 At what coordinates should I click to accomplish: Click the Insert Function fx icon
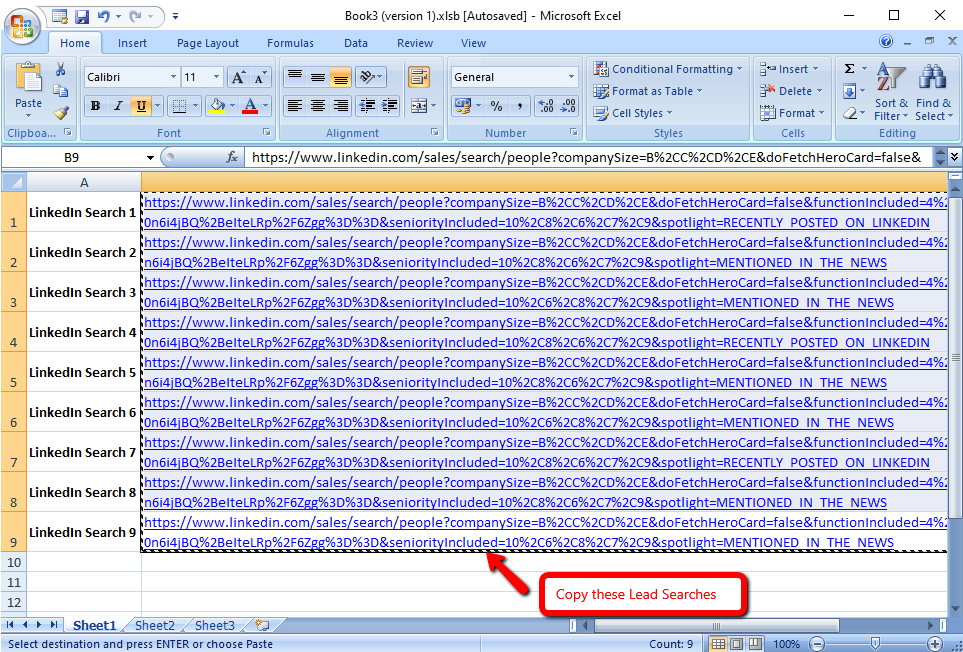coord(232,157)
